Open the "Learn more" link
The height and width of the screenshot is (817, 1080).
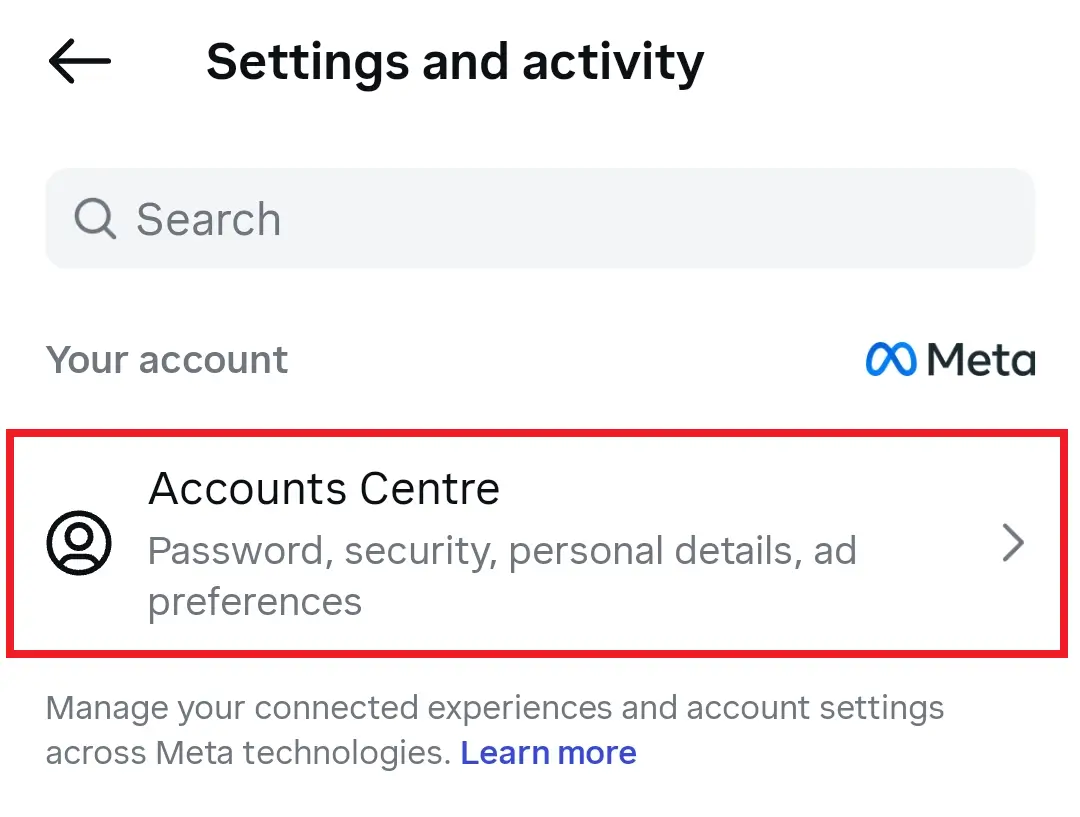click(548, 752)
